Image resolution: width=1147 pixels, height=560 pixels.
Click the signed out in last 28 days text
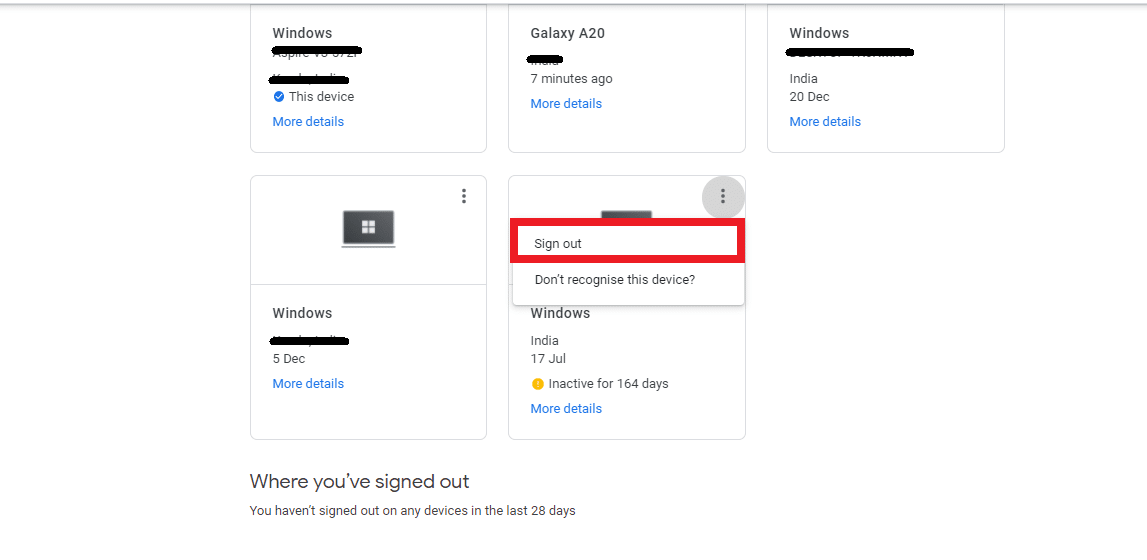pos(413,511)
